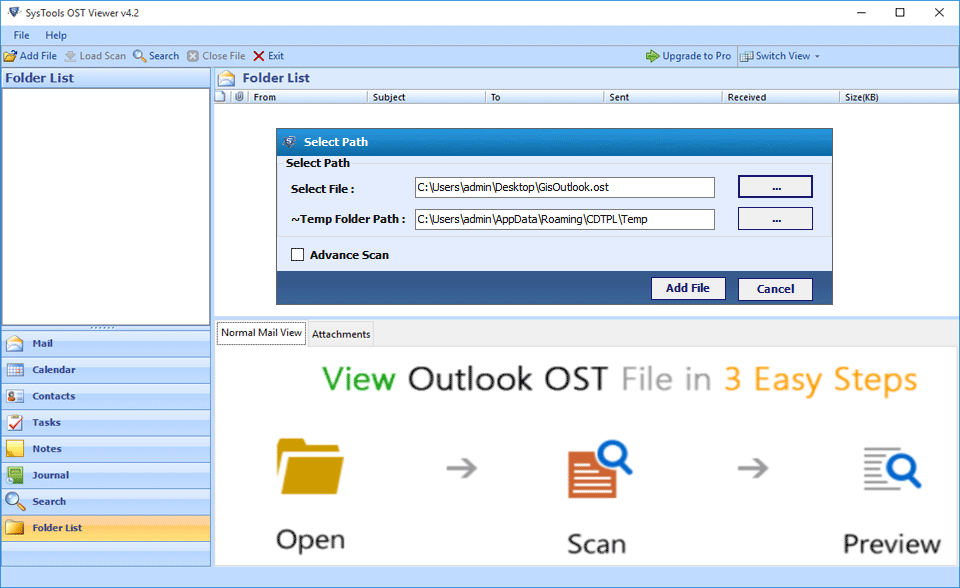Minimize the OST Viewer window
The image size is (960, 588).
[x=861, y=13]
